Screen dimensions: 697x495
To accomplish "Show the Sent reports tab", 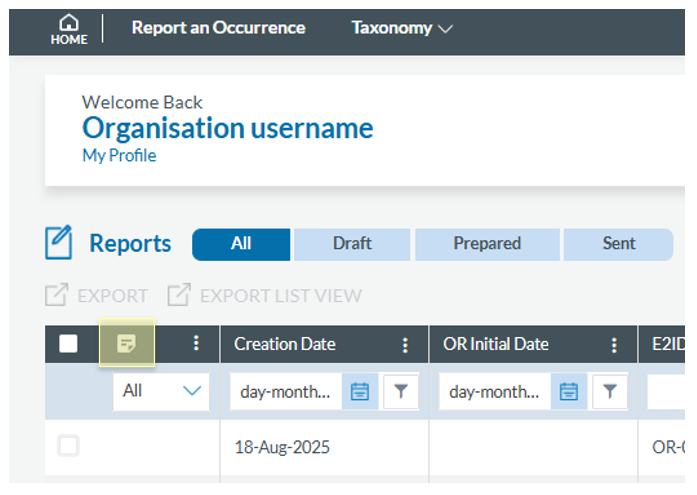I will pyautogui.click(x=618, y=244).
